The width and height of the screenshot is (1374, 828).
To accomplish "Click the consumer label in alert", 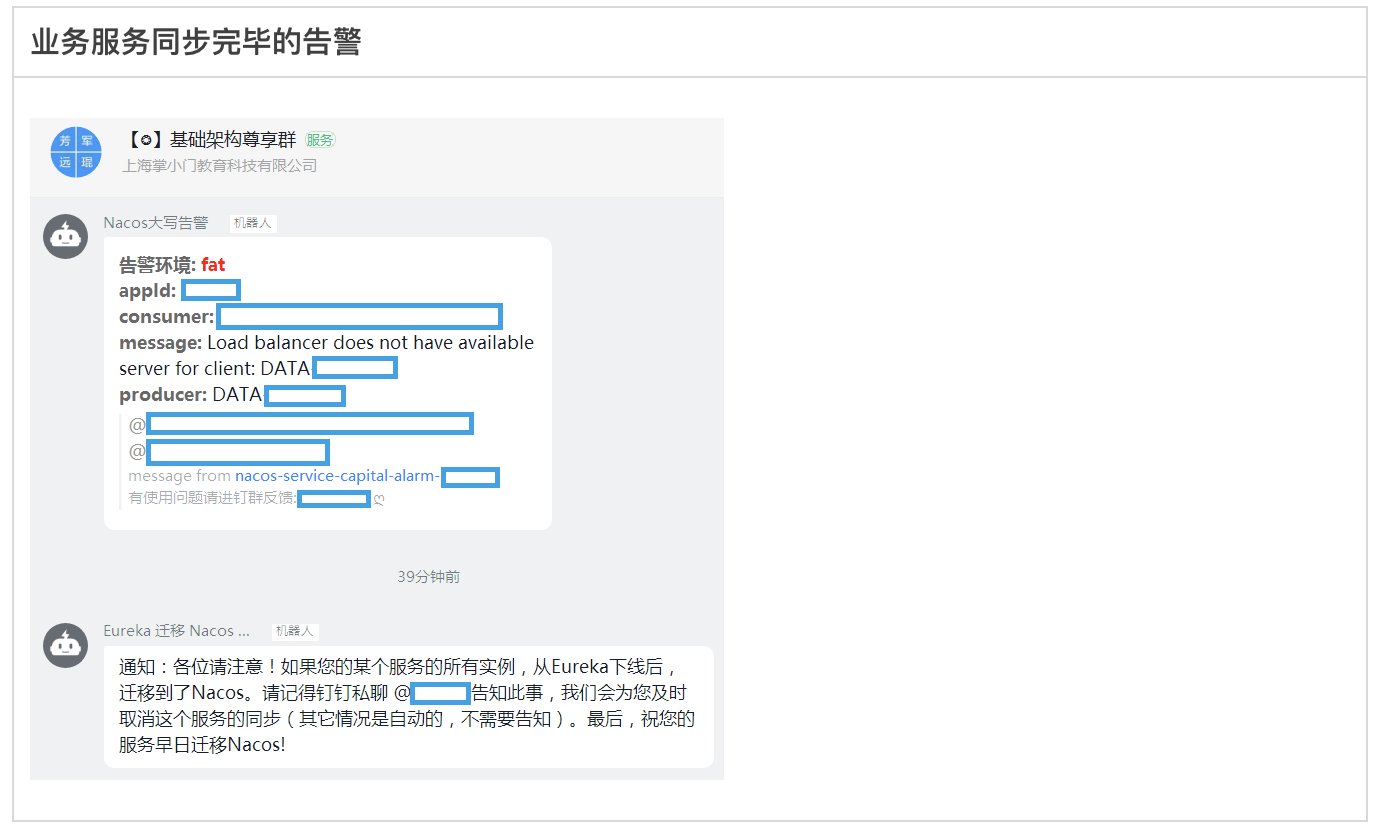I will (x=166, y=317).
